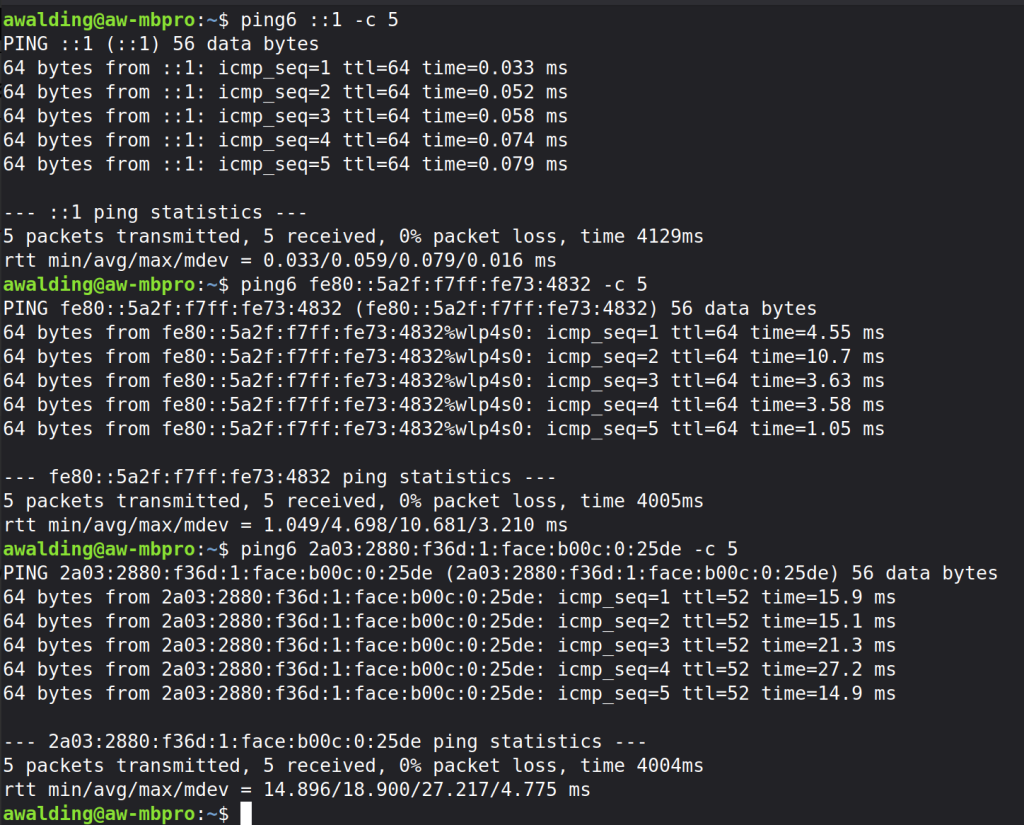The height and width of the screenshot is (825, 1024).
Task: Click the rtt line showing 1.049/4.698/10.681/3.210 ms
Action: pyautogui.click(x=285, y=525)
